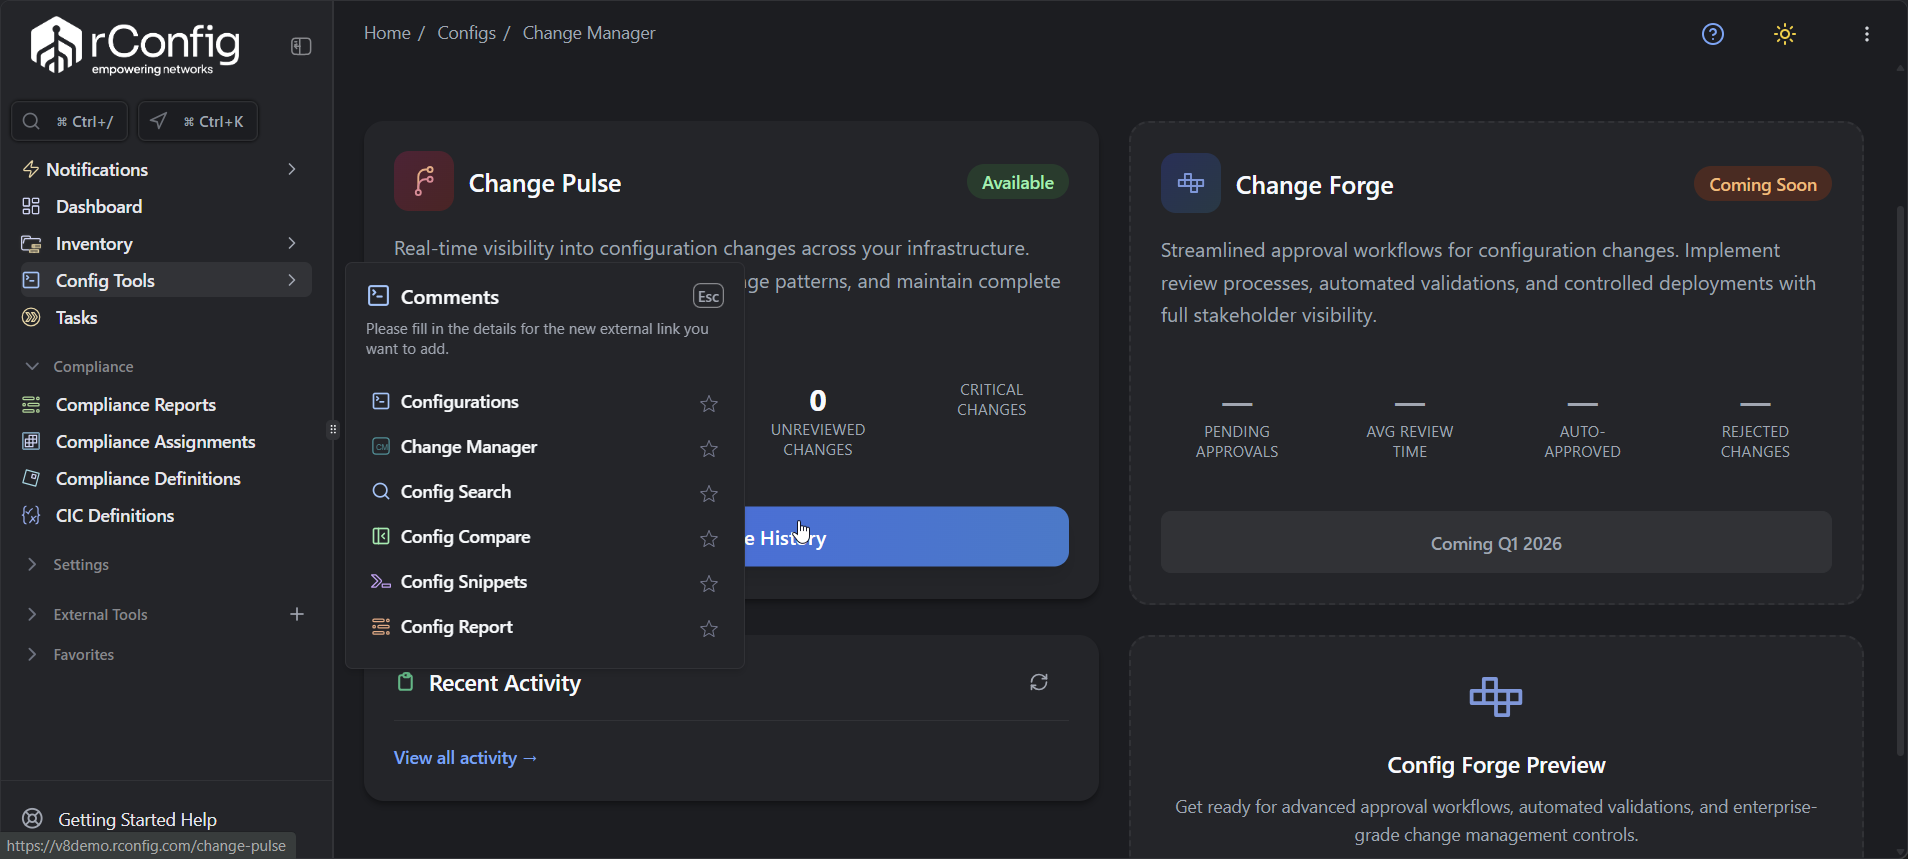This screenshot has height=859, width=1908.
Task: Open the Inventory menu
Action: 94,244
